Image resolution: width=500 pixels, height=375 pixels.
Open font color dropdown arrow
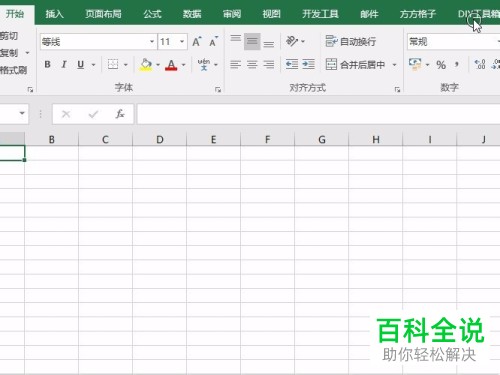183,65
